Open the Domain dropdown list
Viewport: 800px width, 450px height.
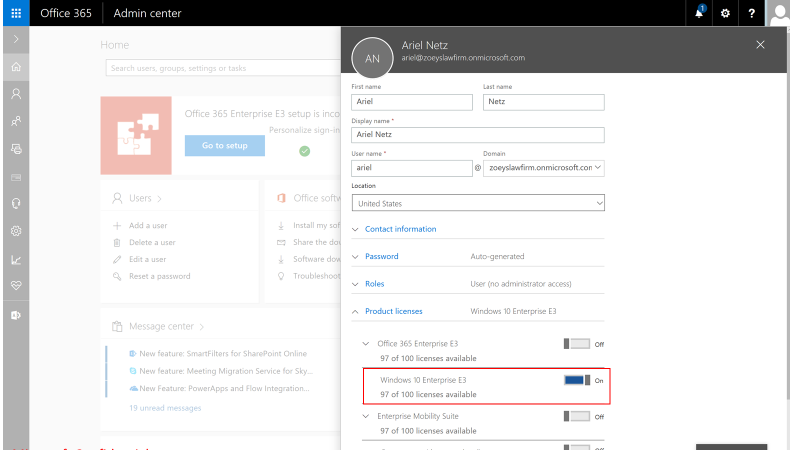pyautogui.click(x=544, y=168)
